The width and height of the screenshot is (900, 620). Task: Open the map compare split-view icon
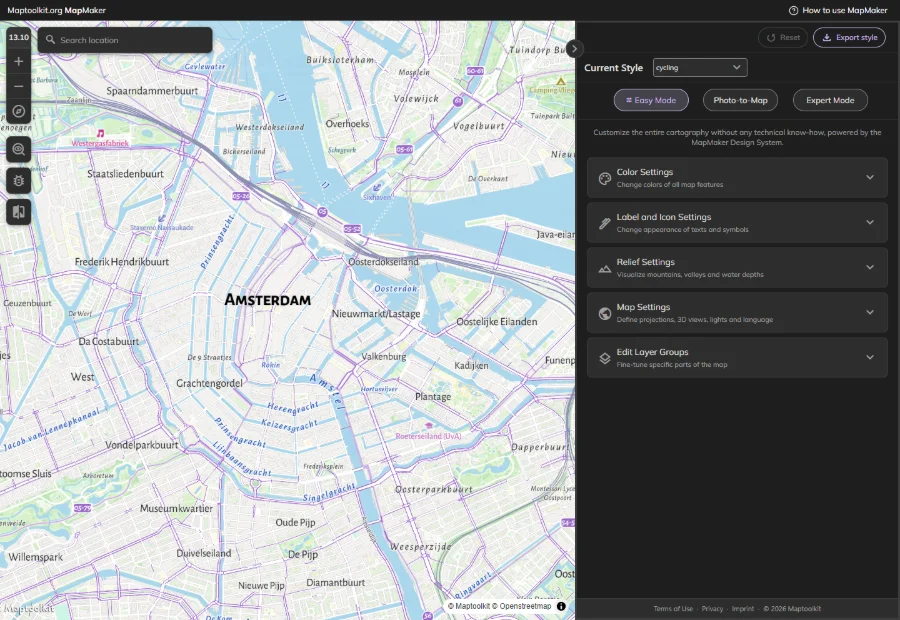tap(18, 212)
